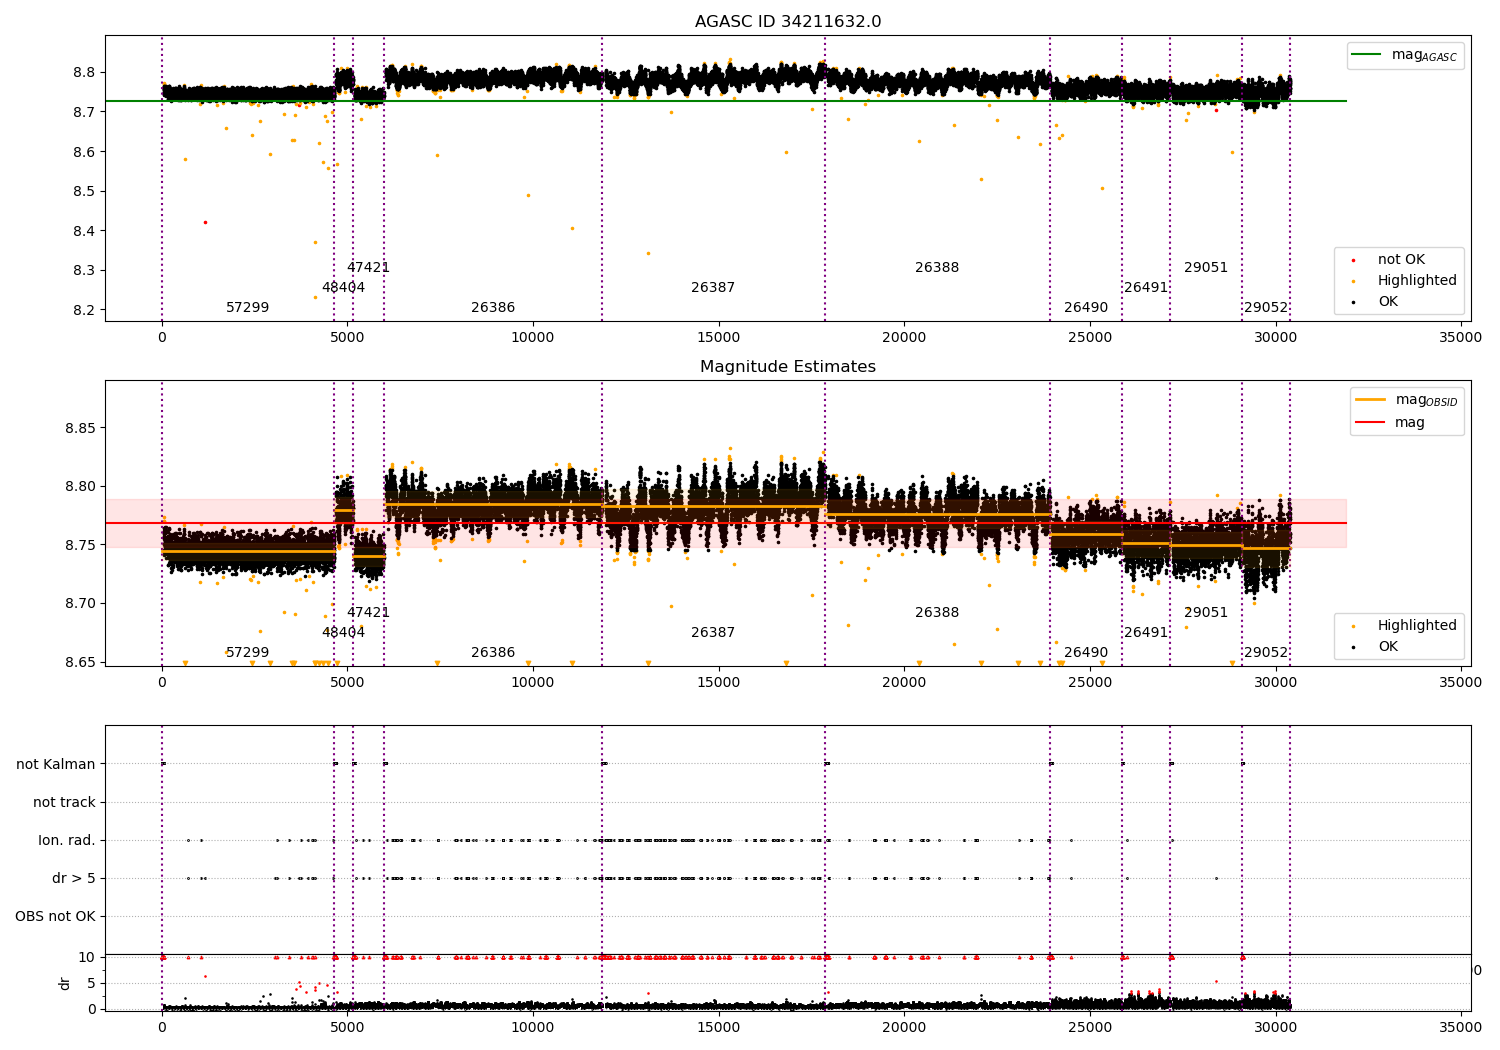Click OBSID label 26491 in the top plot
Screen dimensions: 1500x1050
pyautogui.click(x=1146, y=288)
